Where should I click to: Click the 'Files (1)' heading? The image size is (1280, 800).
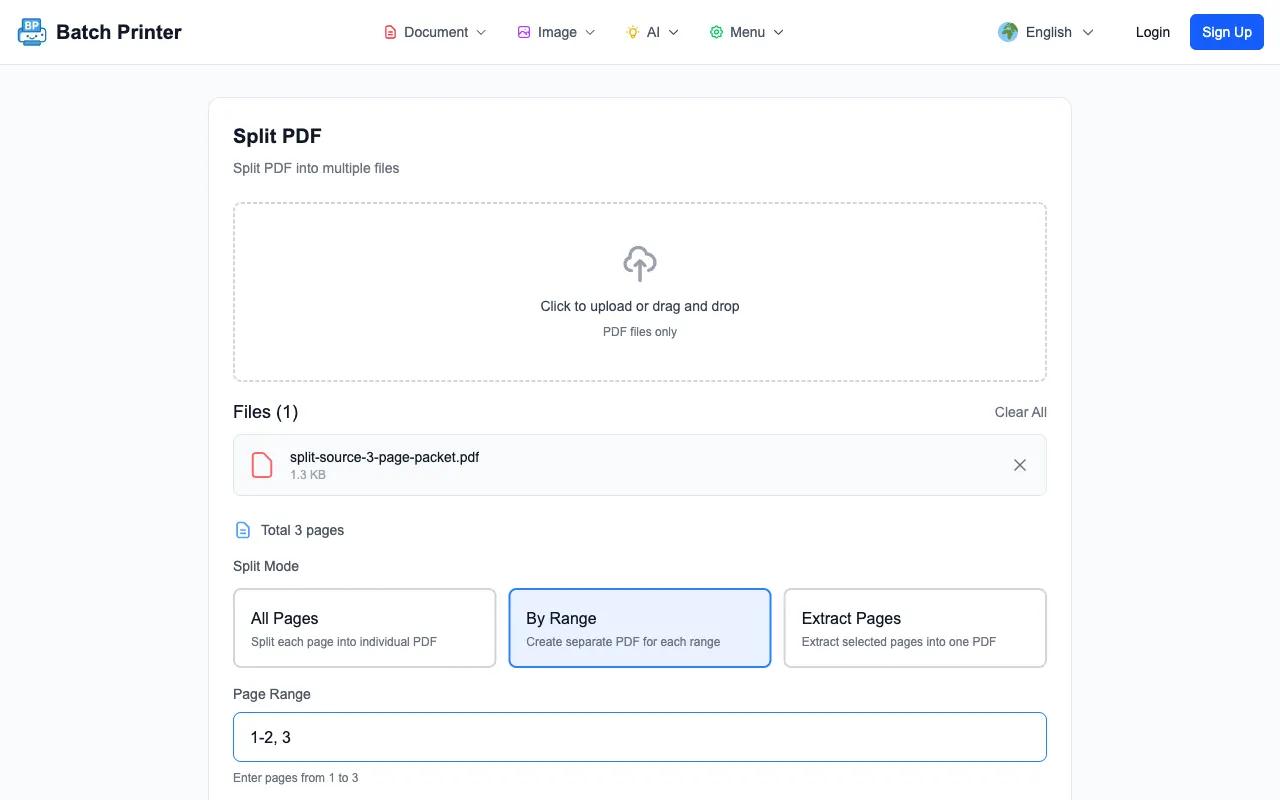265,412
